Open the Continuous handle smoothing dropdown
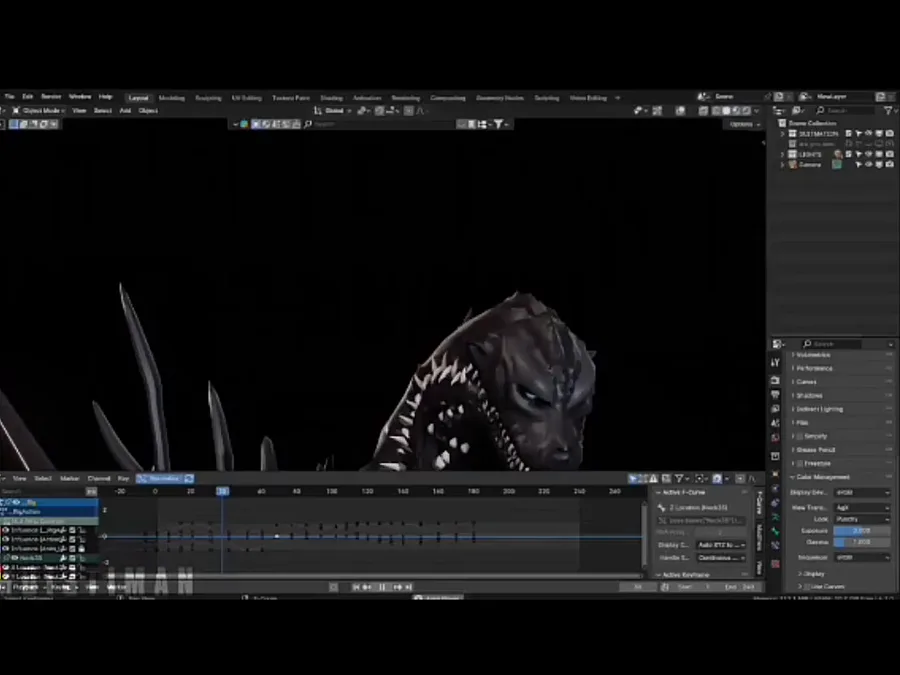This screenshot has width=900, height=675. pyautogui.click(x=721, y=557)
